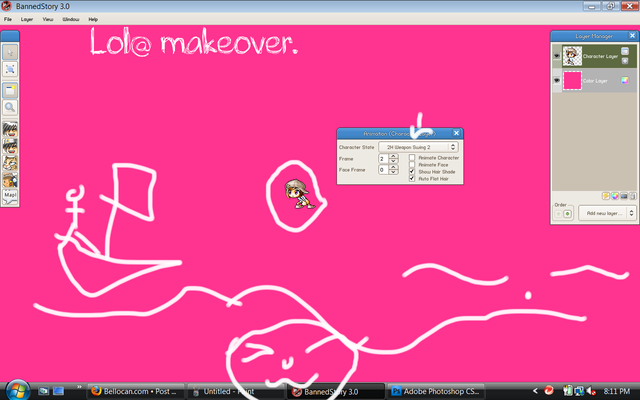Select the pink Color Layer swatch
The image size is (640, 400).
click(572, 80)
